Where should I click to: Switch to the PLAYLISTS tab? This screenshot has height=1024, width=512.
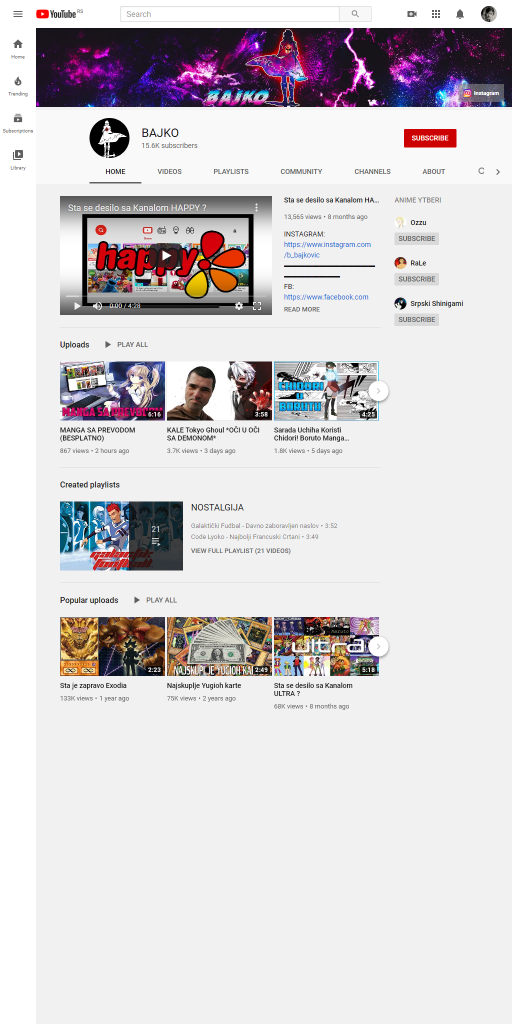[231, 172]
